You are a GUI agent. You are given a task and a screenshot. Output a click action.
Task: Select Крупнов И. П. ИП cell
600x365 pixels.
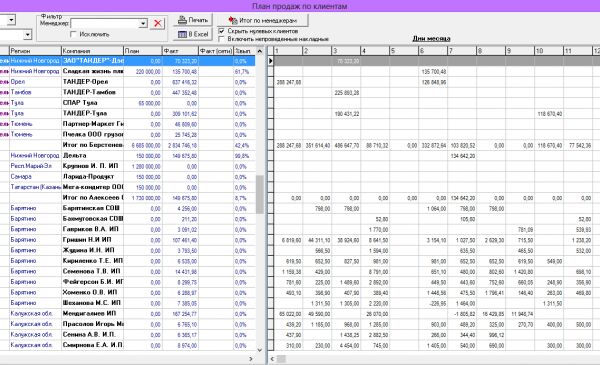click(92, 166)
